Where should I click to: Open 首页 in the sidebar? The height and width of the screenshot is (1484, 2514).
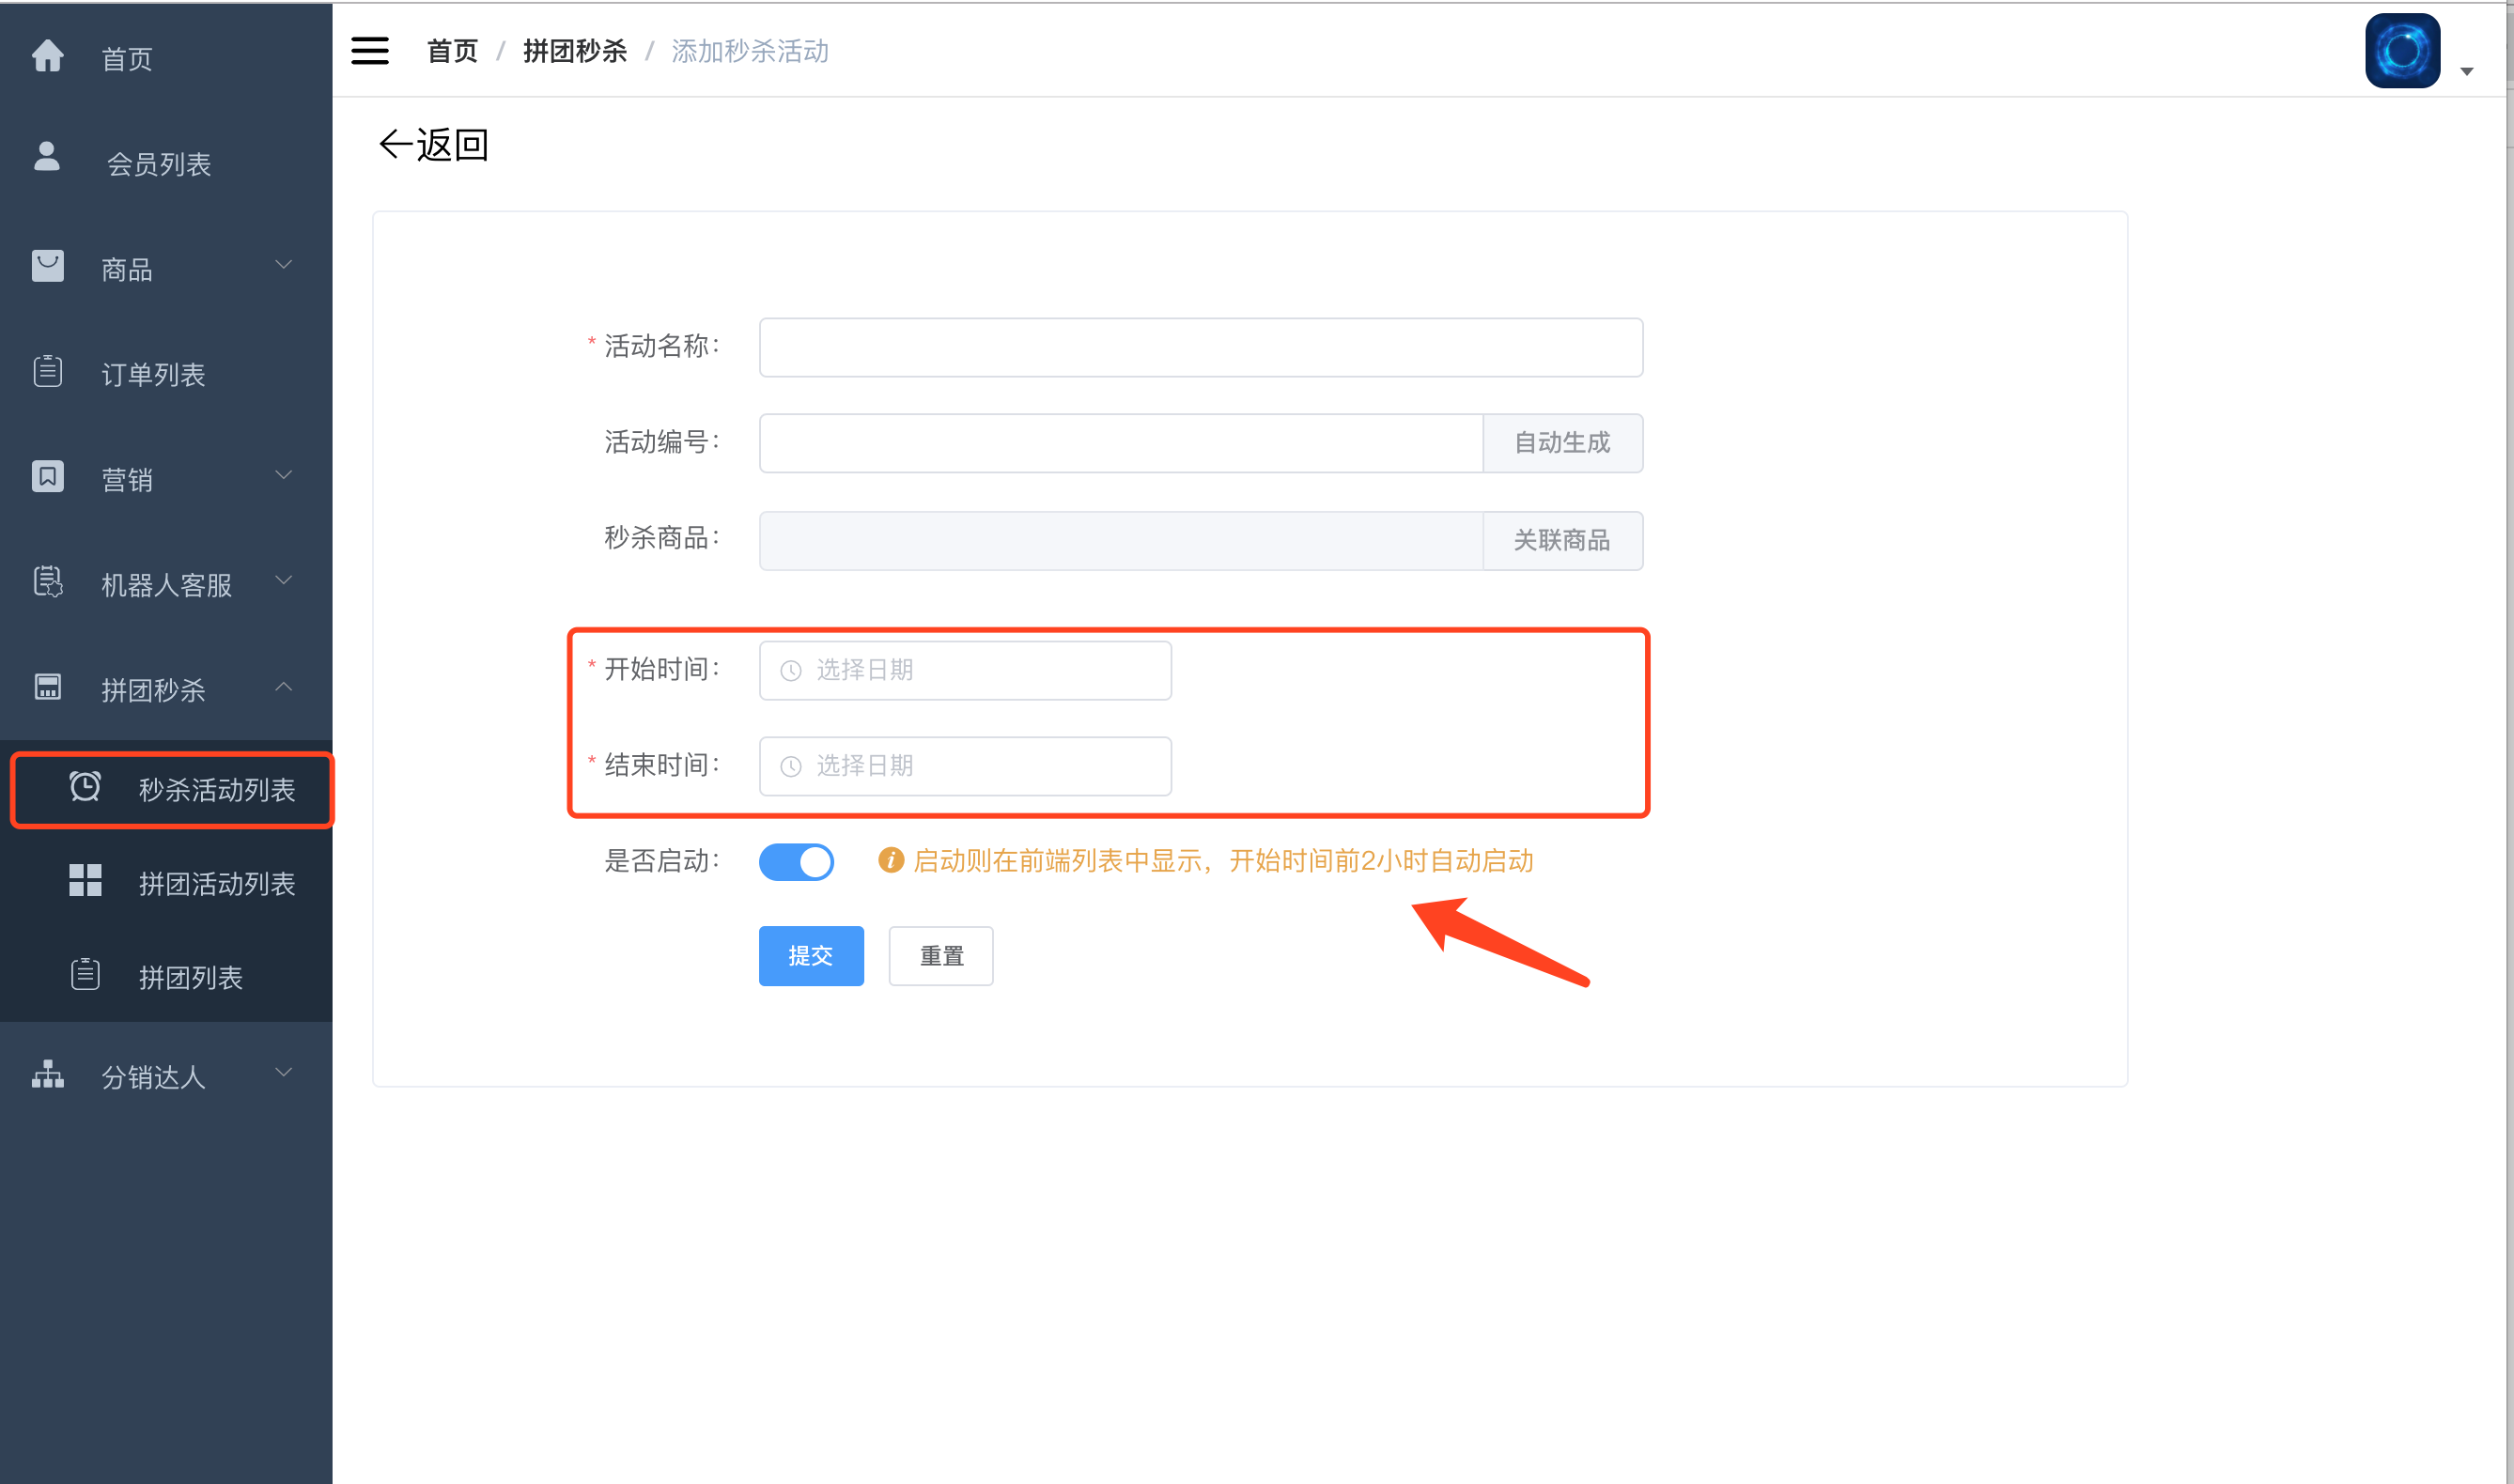166,57
